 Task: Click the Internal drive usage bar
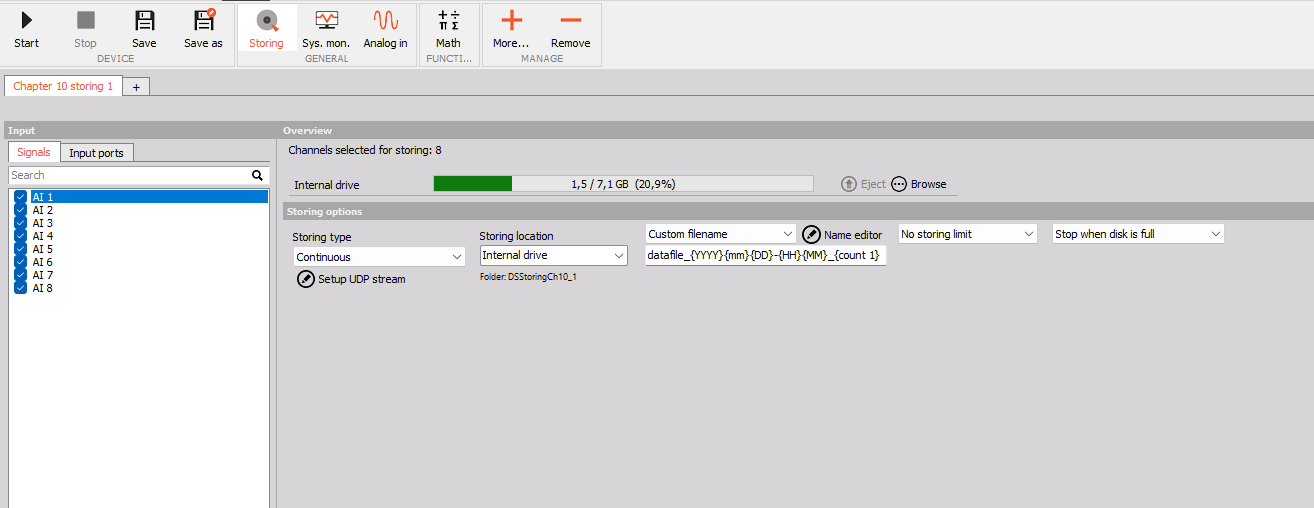(x=623, y=184)
